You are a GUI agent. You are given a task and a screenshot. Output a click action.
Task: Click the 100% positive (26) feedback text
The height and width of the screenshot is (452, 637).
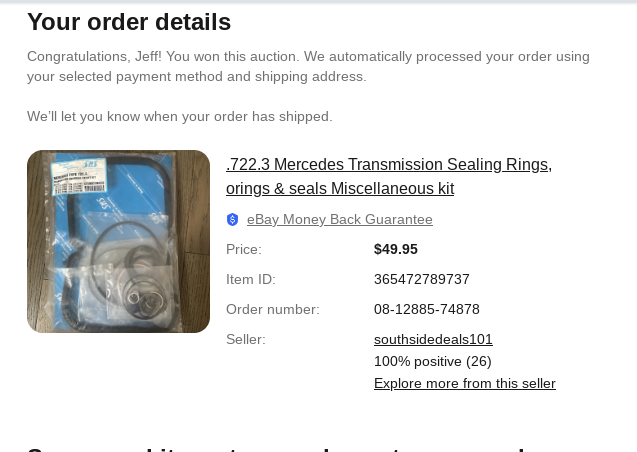(432, 362)
